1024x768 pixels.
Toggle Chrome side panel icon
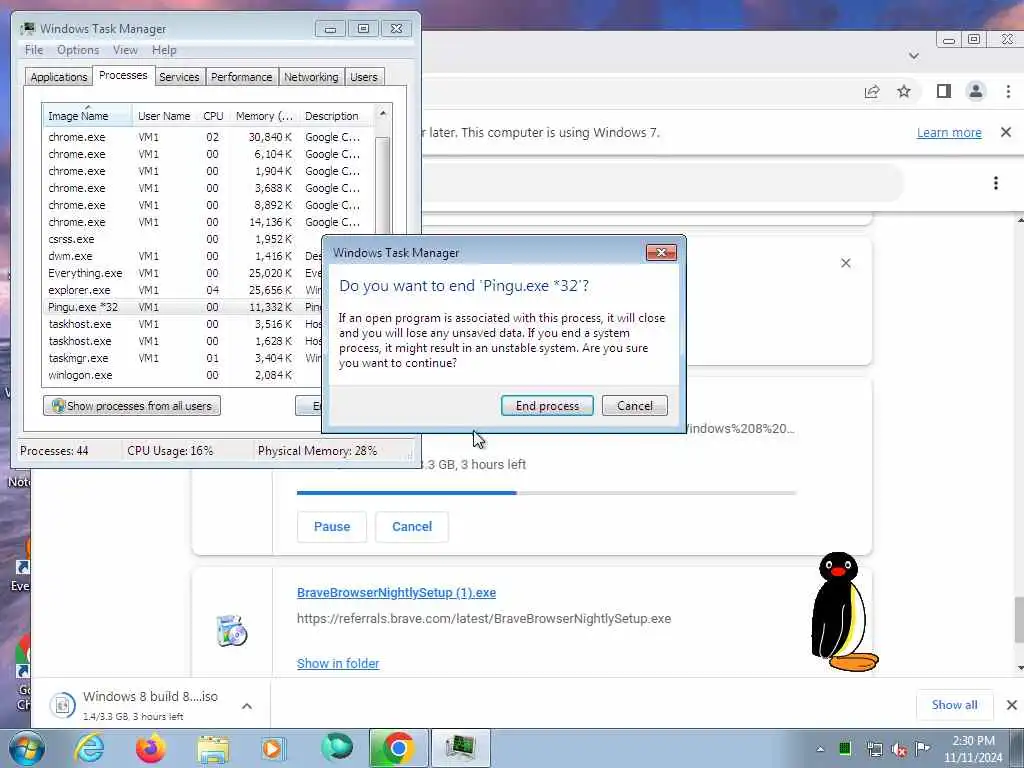(x=943, y=91)
